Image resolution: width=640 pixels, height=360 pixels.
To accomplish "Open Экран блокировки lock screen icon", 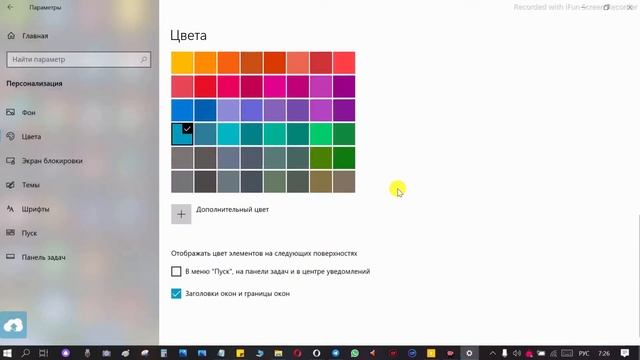I will pyautogui.click(x=11, y=161).
